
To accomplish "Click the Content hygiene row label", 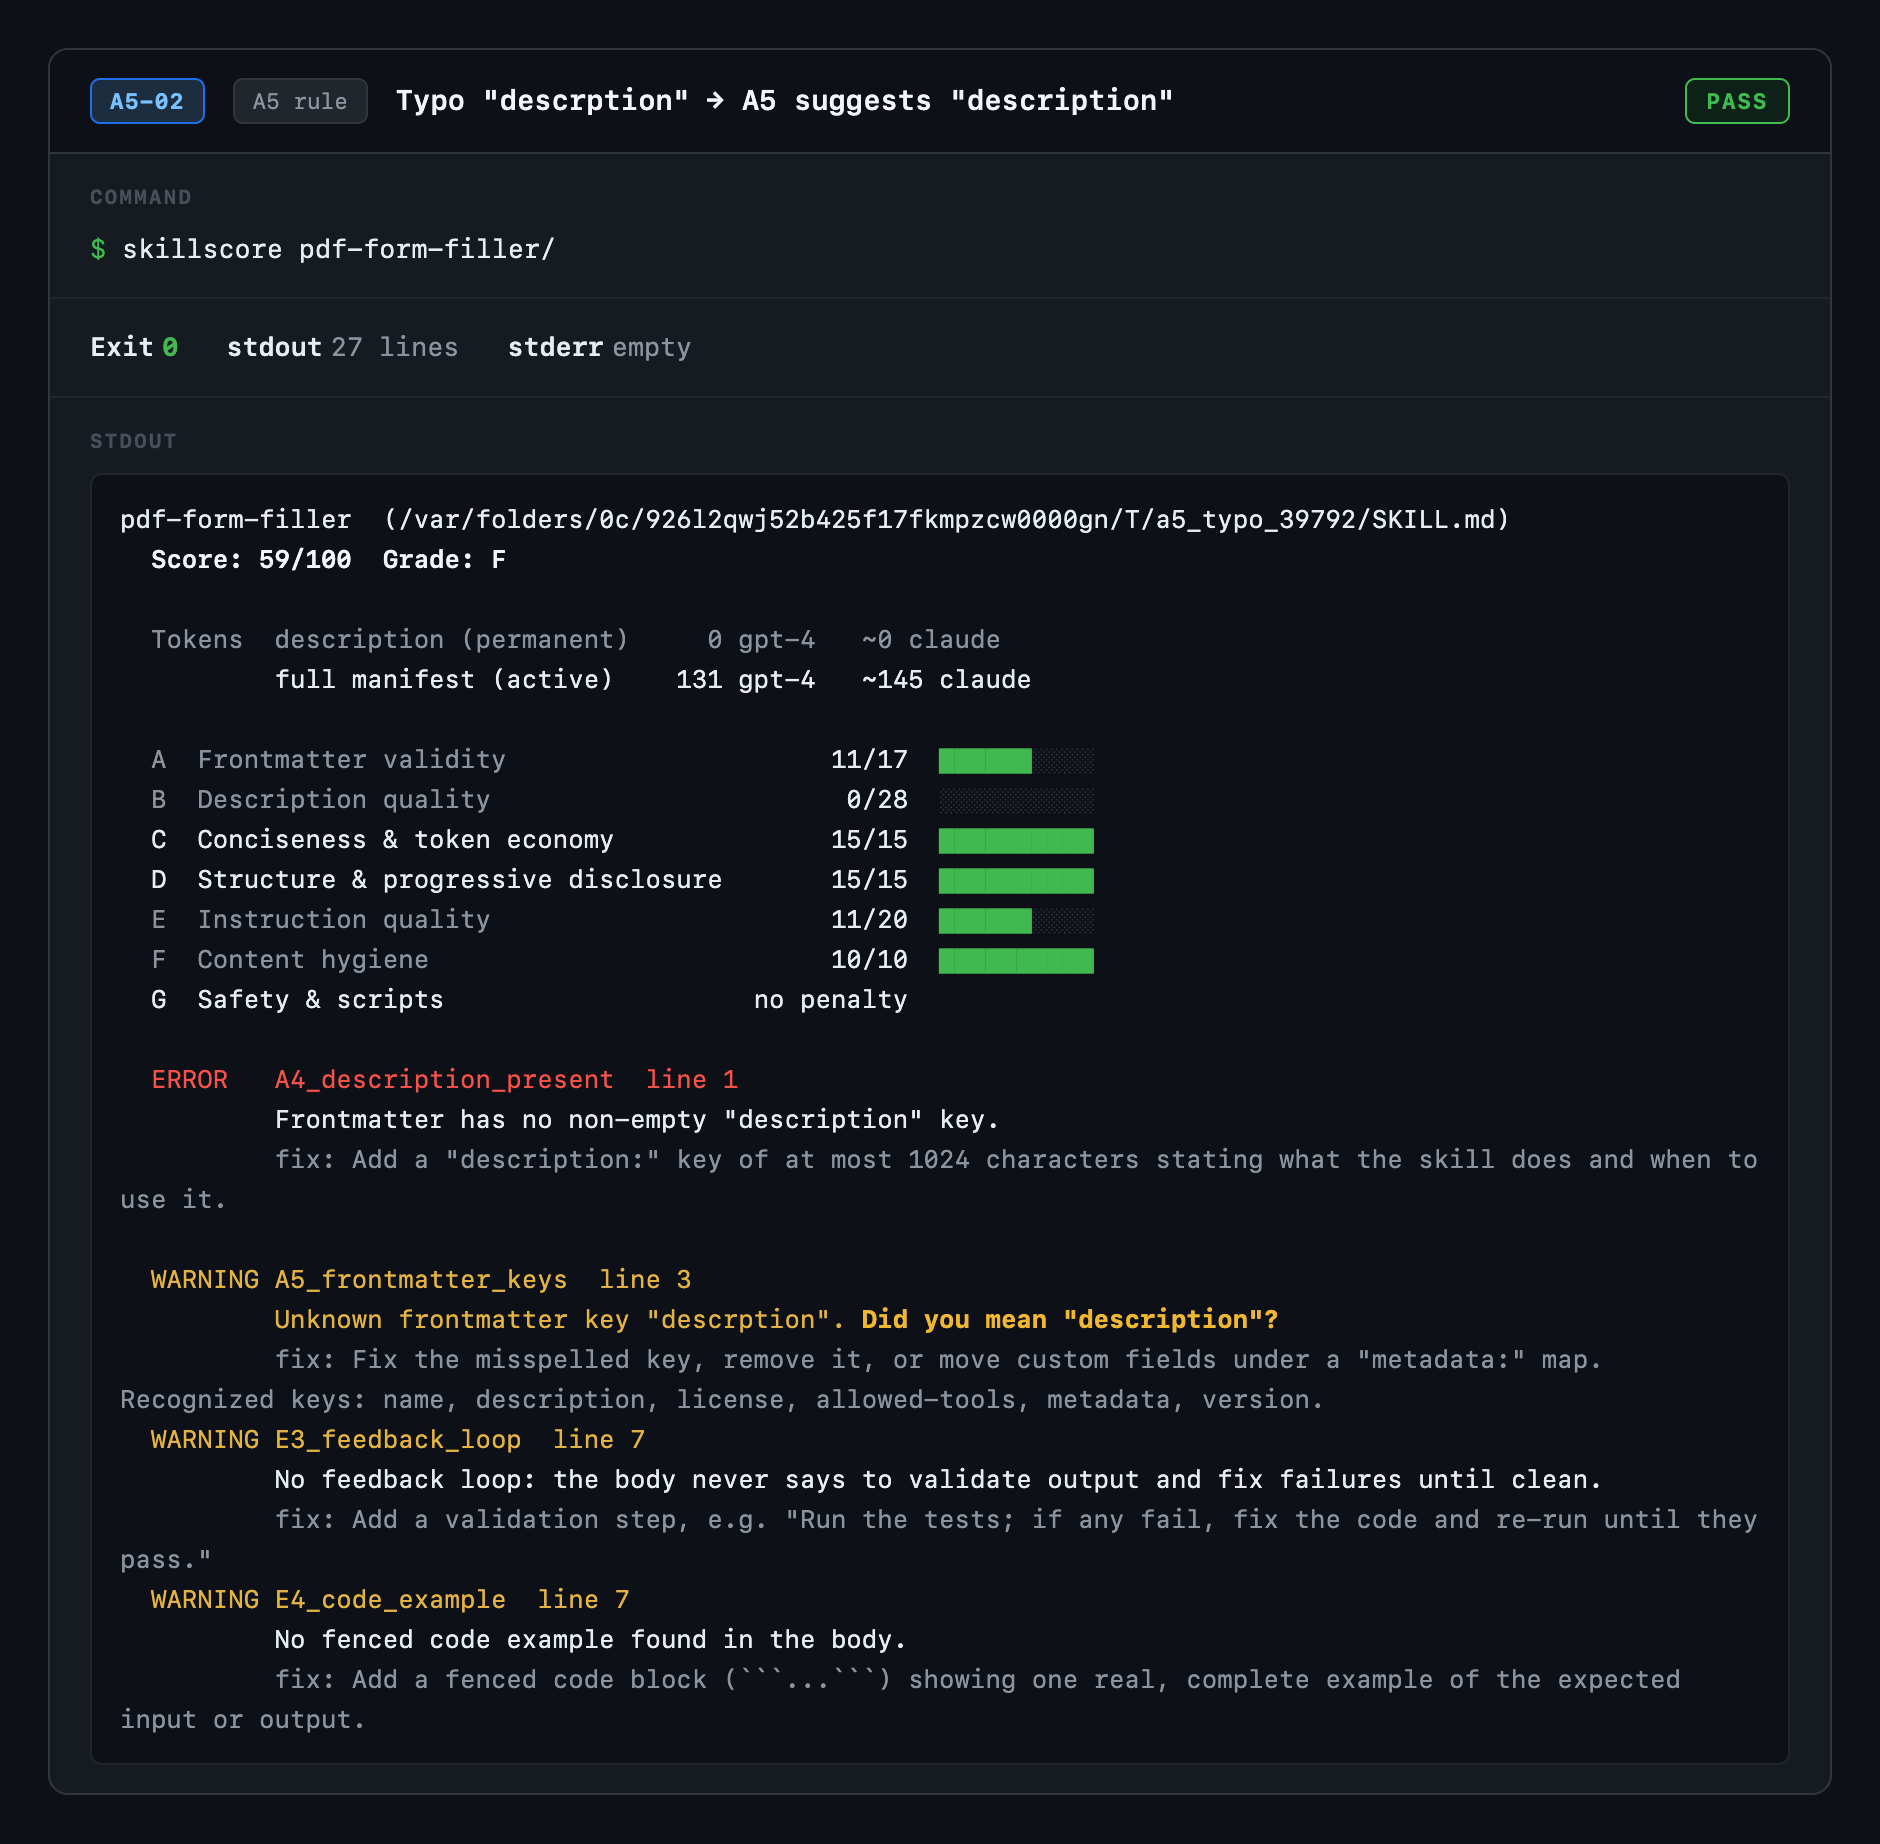I will [x=313, y=959].
